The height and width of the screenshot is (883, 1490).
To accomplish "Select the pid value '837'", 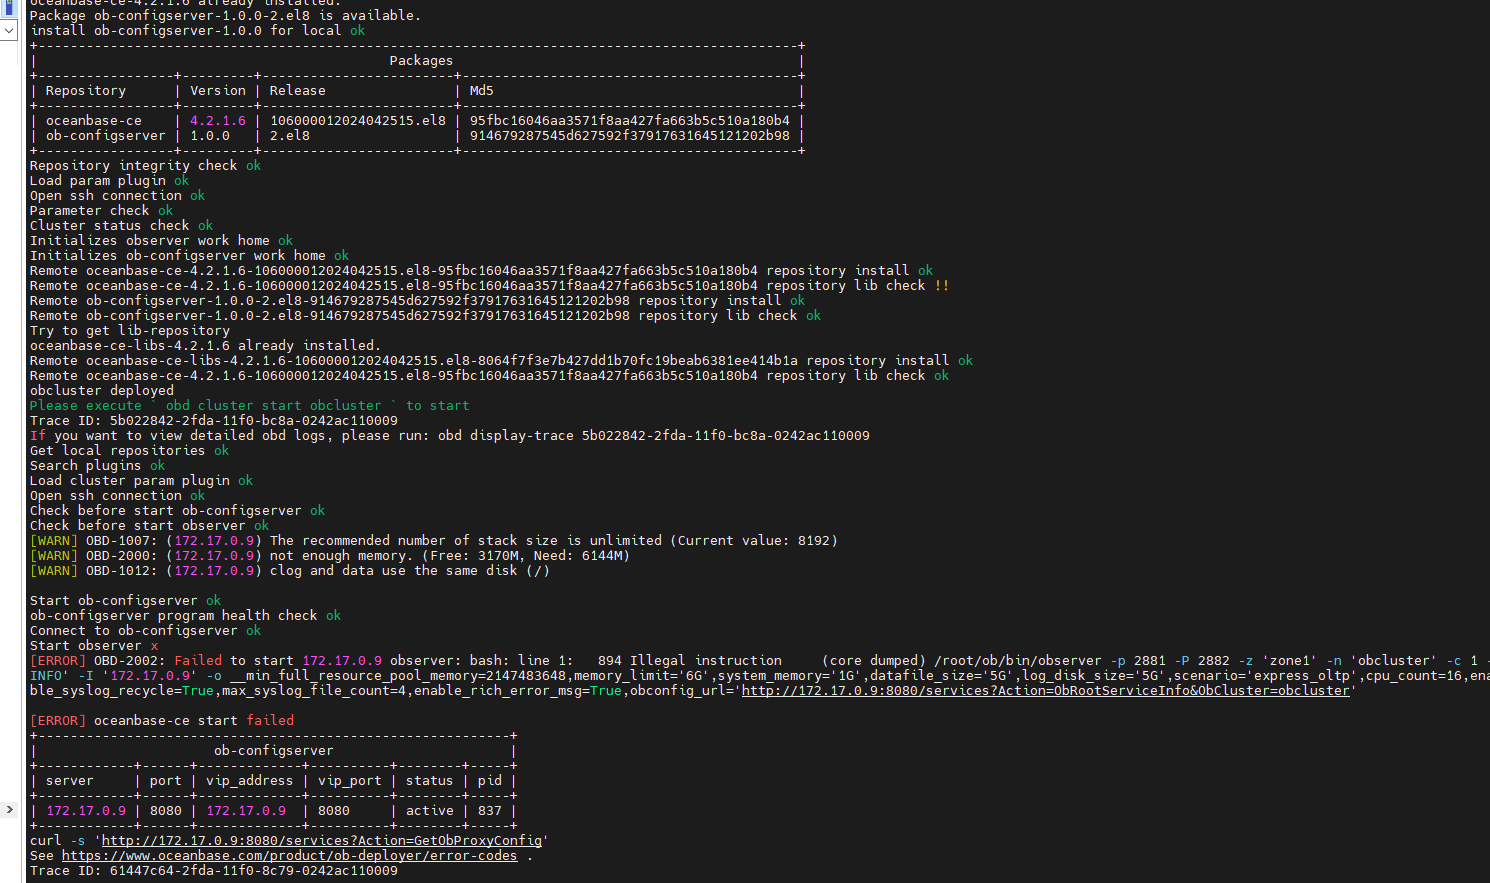I will tap(490, 811).
